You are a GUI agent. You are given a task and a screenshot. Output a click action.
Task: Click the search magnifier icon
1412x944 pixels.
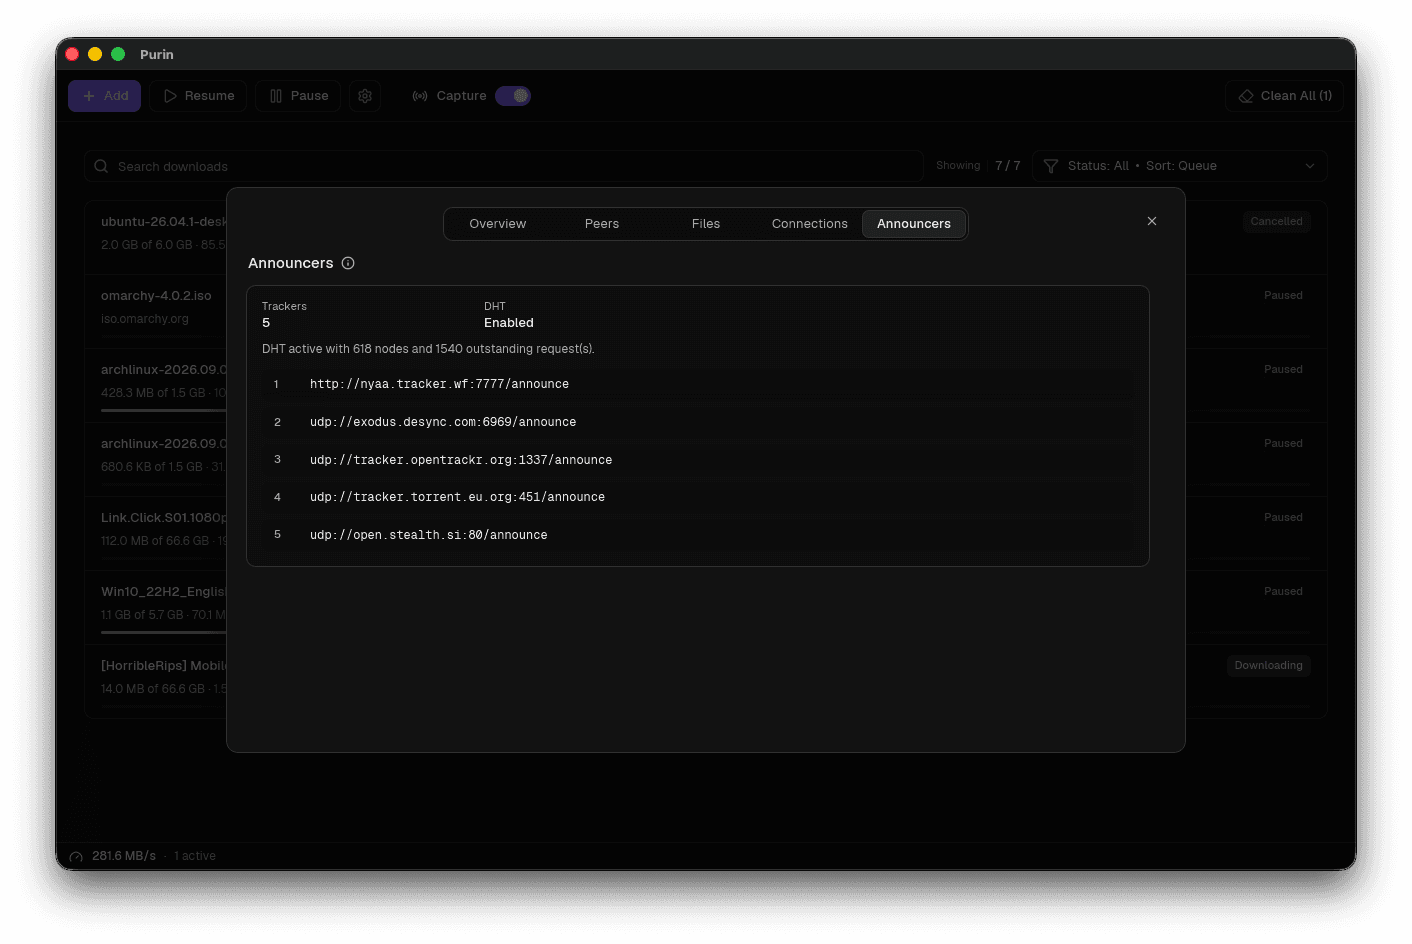(x=101, y=166)
